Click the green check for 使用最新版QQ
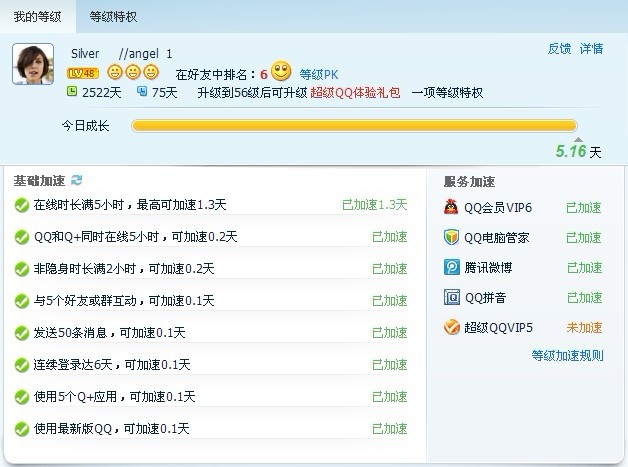 [x=22, y=430]
